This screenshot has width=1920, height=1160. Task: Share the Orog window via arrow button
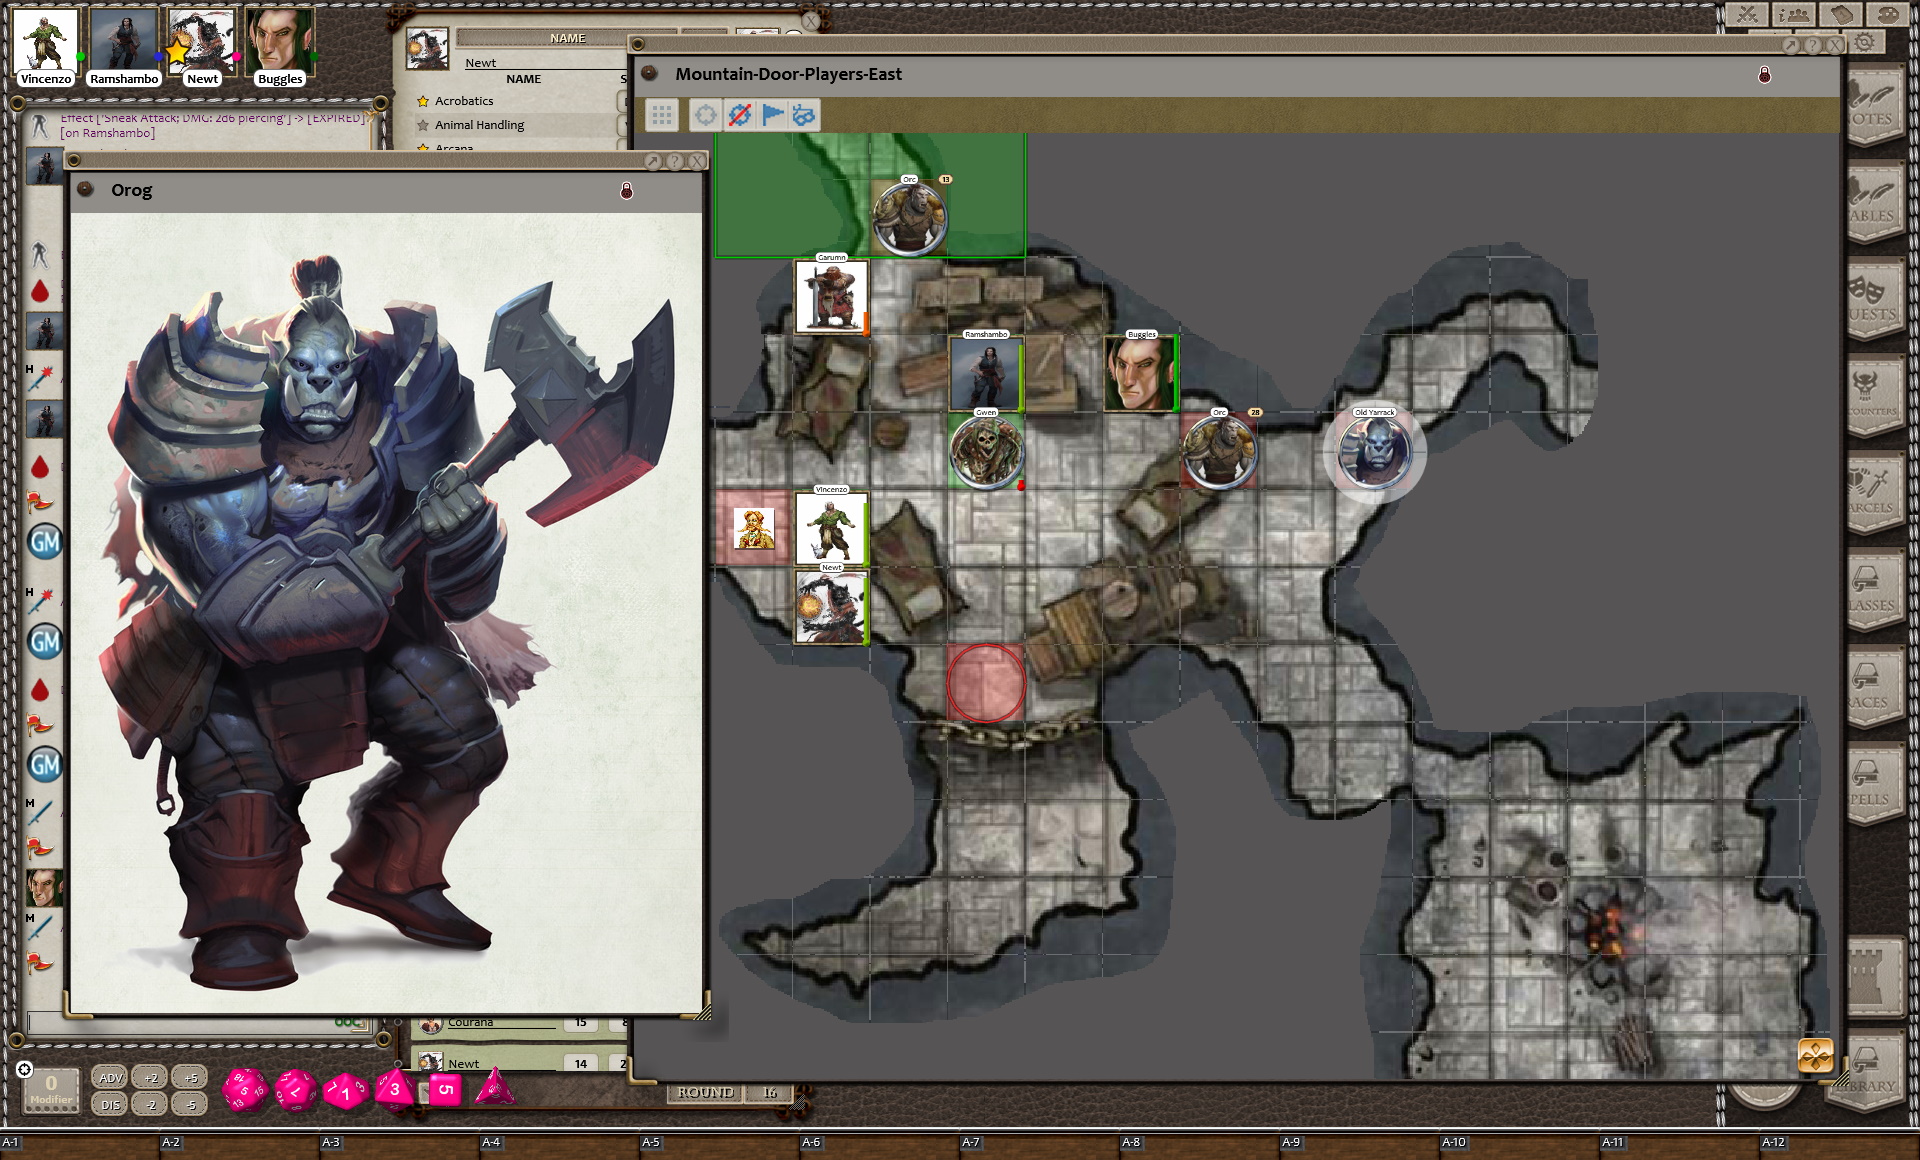(653, 161)
